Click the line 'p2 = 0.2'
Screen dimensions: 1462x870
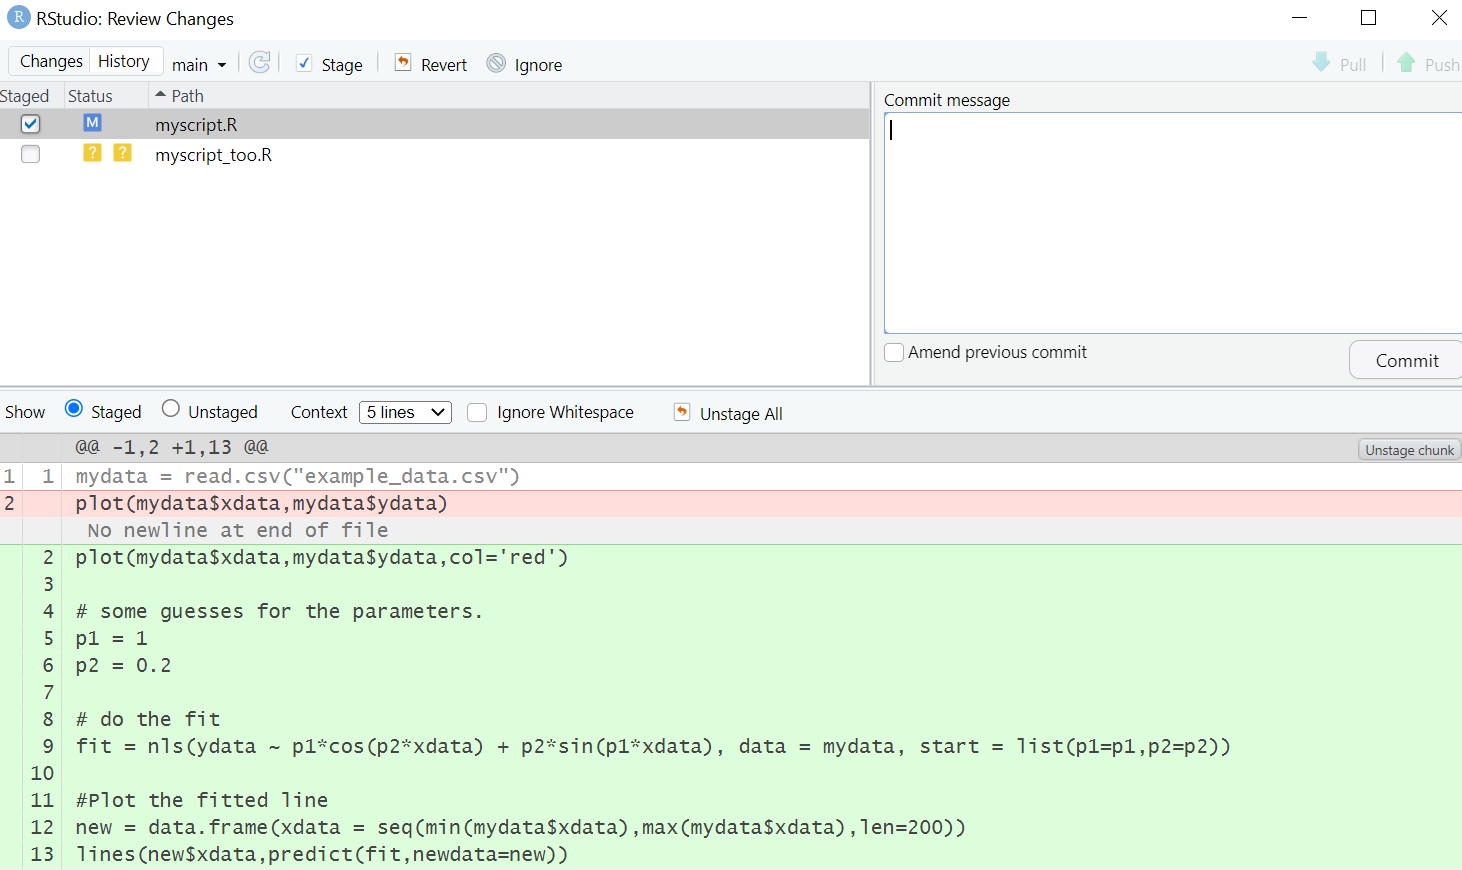(123, 665)
